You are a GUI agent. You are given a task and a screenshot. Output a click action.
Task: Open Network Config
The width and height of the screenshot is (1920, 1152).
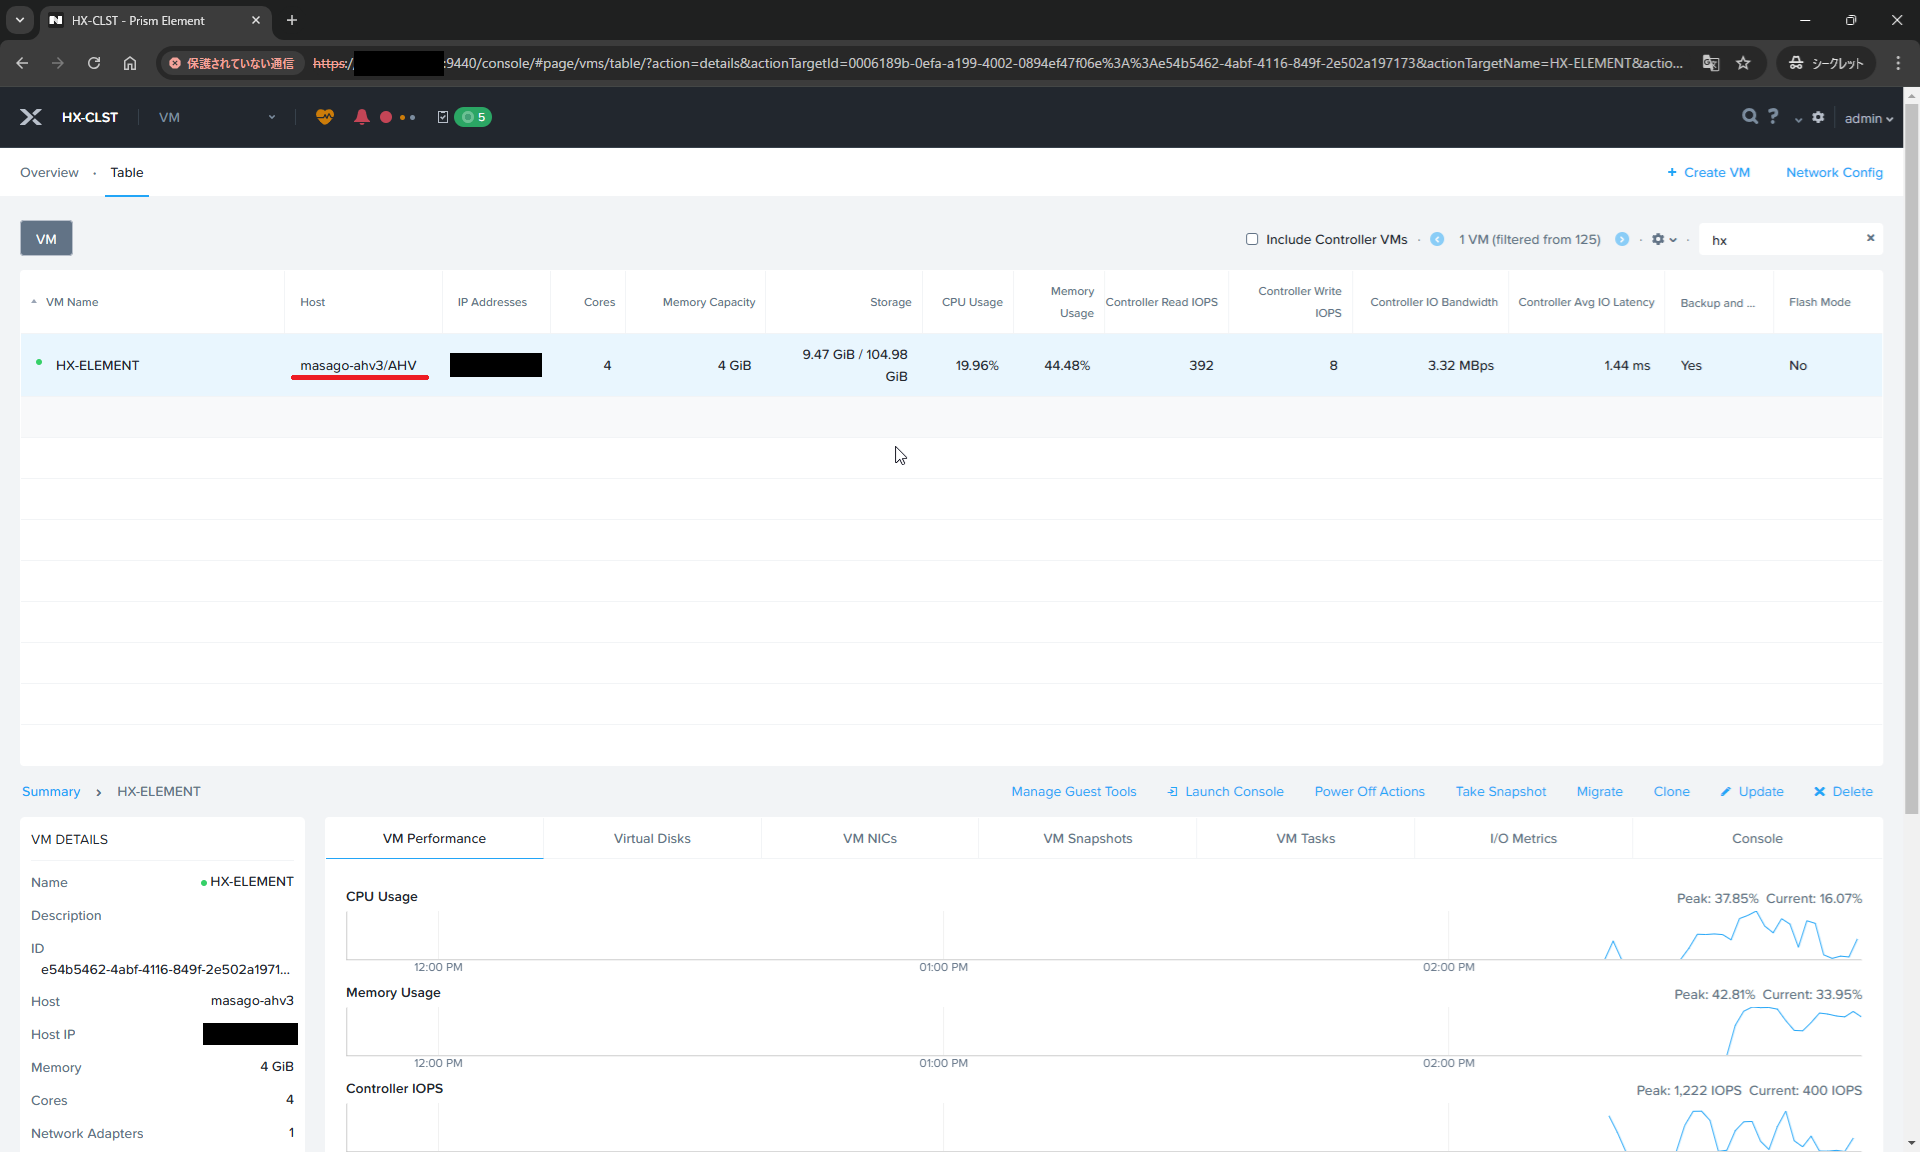1834,172
